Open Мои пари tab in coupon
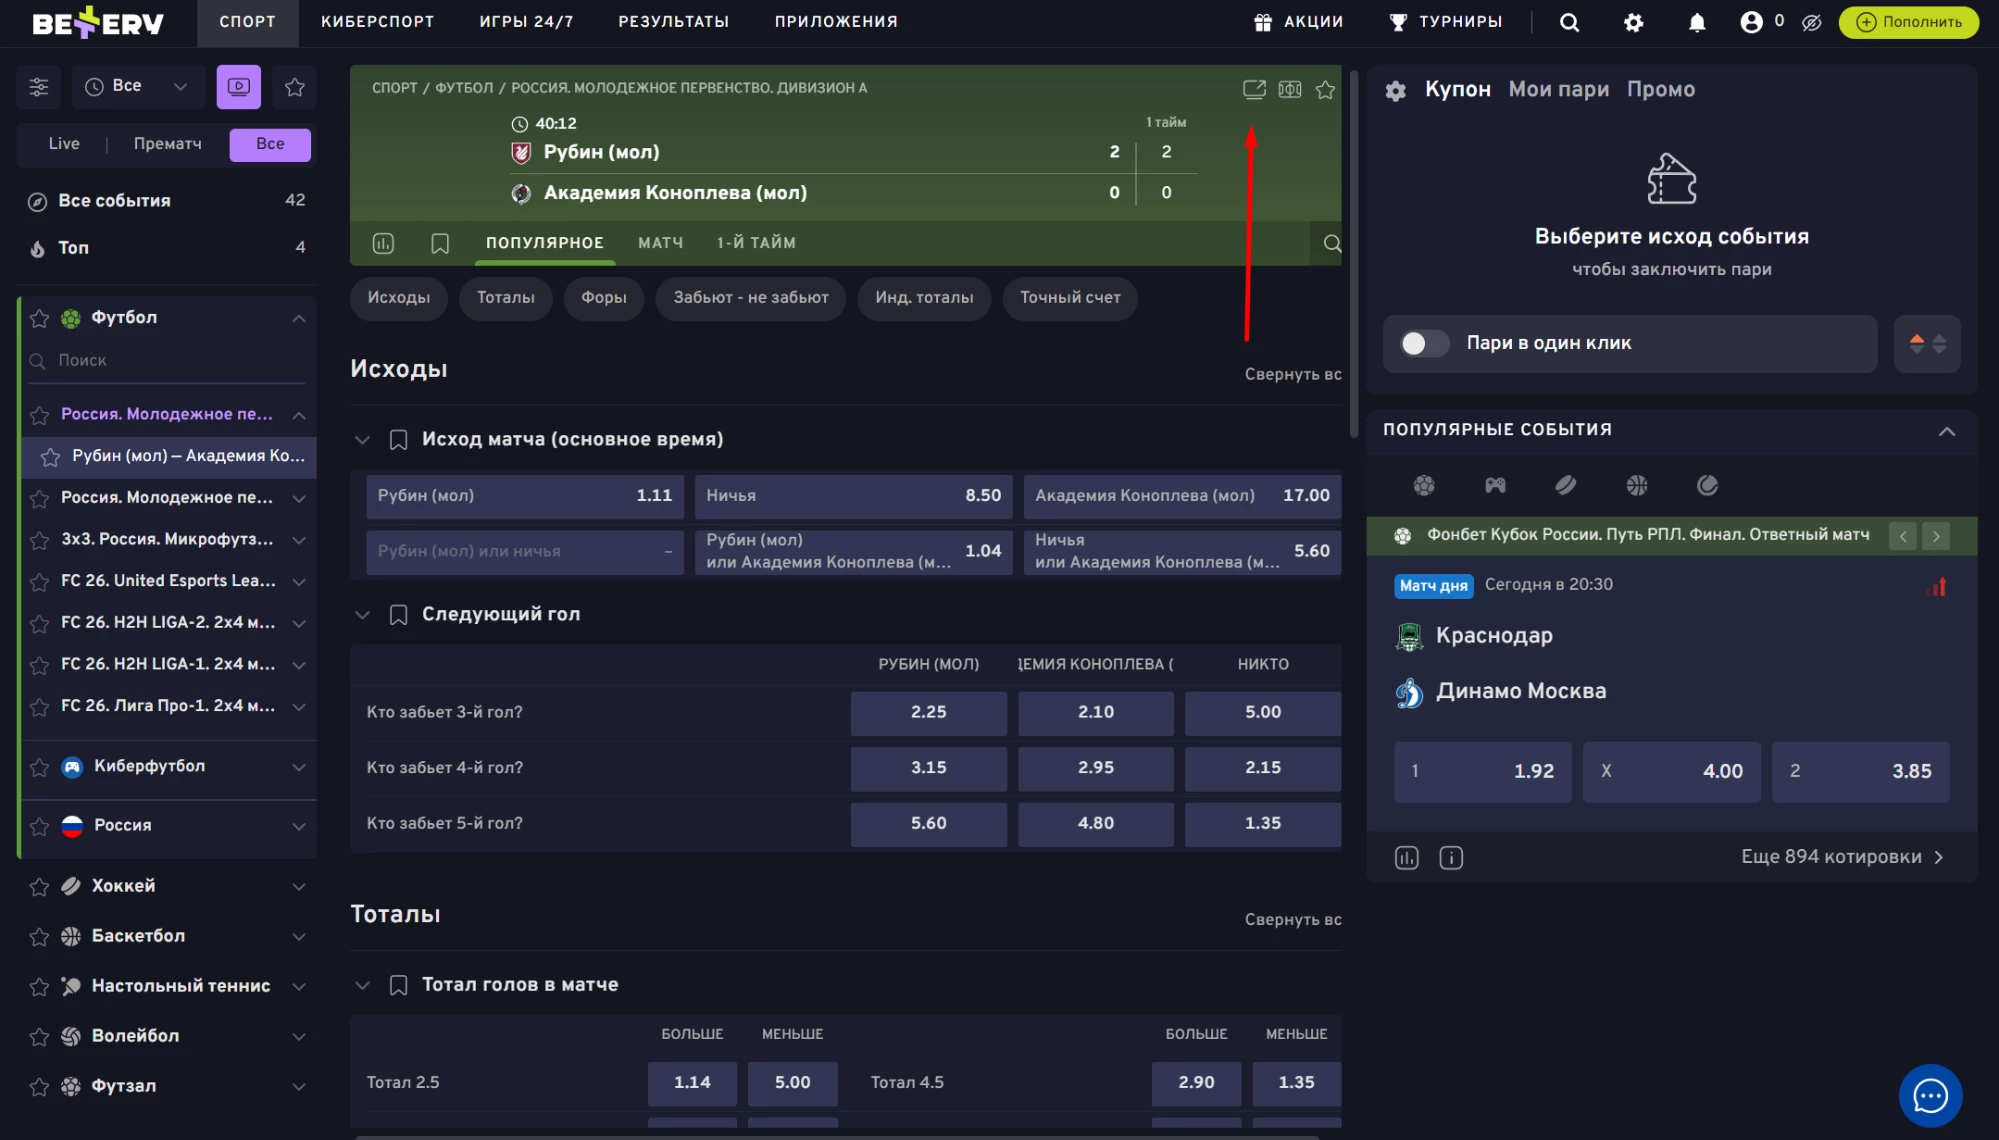Screen dimensions: 1999x1140 tap(1558, 89)
